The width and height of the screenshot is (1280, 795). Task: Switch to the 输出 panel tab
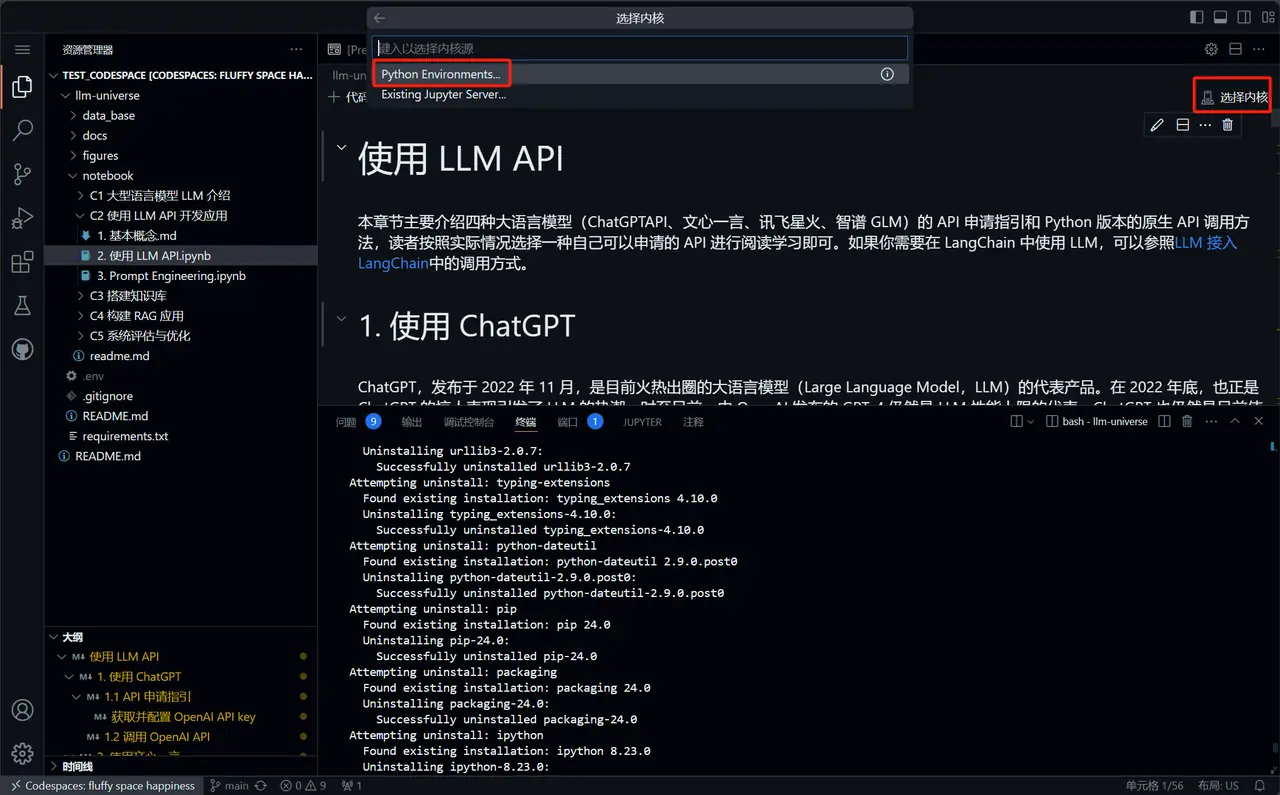tap(411, 422)
